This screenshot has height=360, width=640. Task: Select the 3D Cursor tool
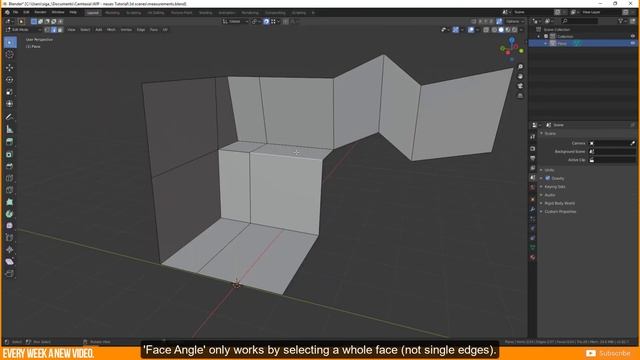point(10,55)
